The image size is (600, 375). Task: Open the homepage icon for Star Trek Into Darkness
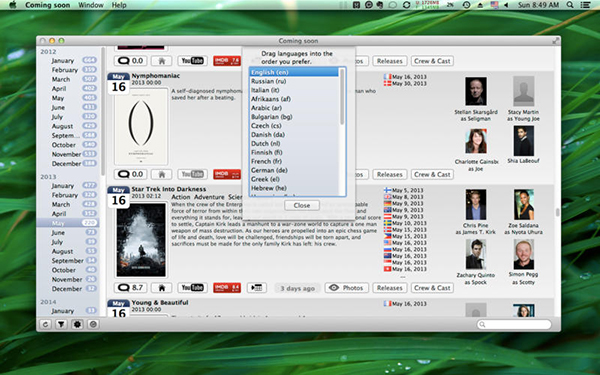(161, 288)
